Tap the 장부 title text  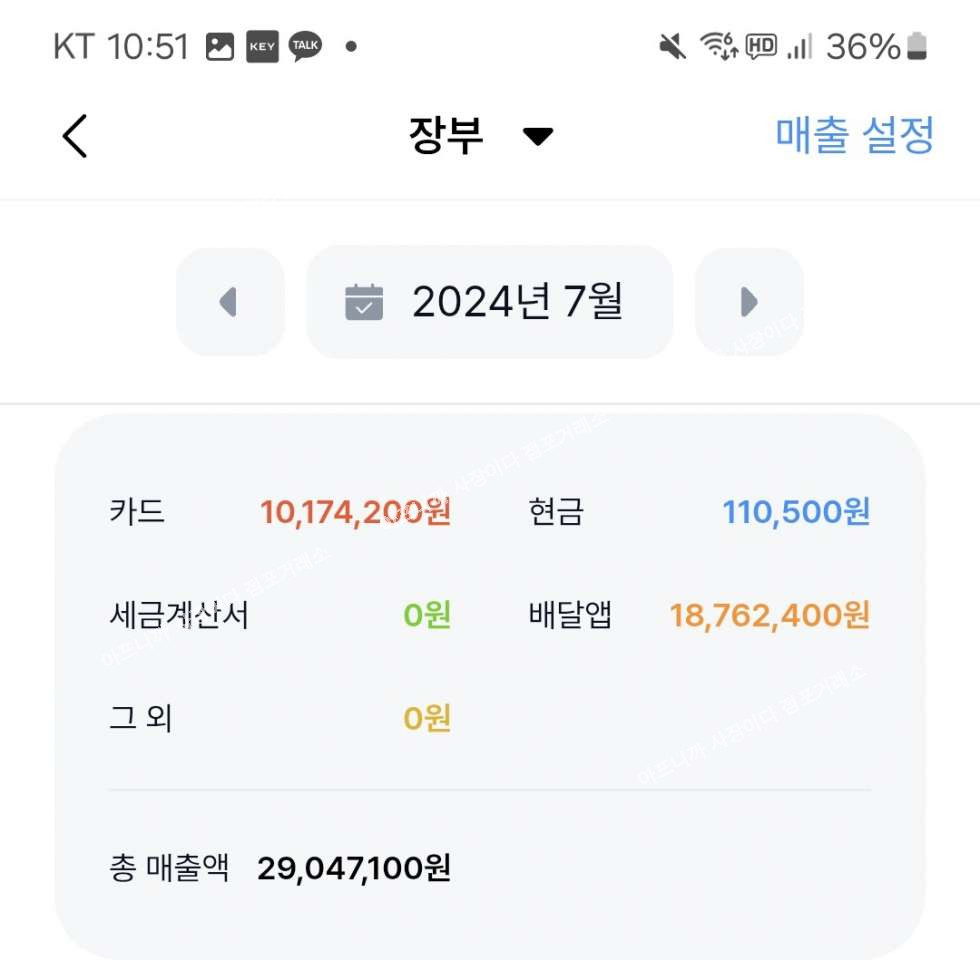pos(446,135)
